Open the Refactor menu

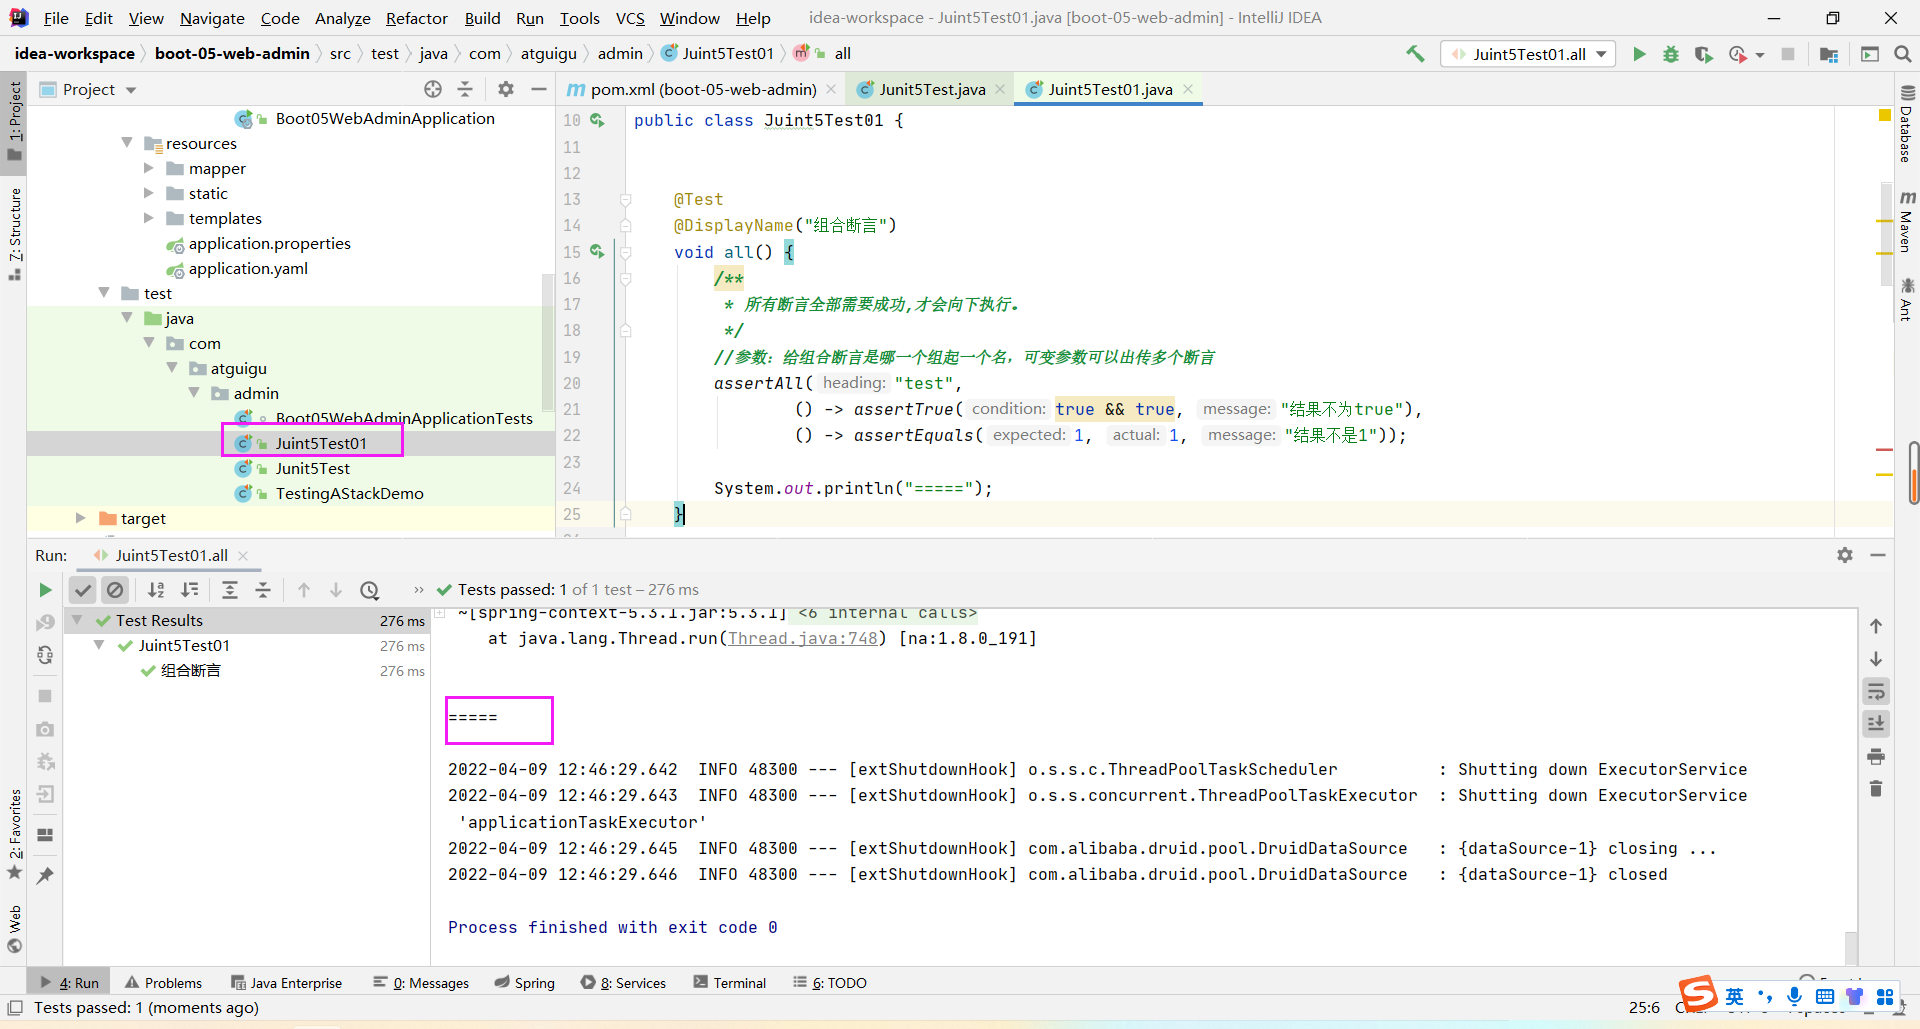[416, 18]
